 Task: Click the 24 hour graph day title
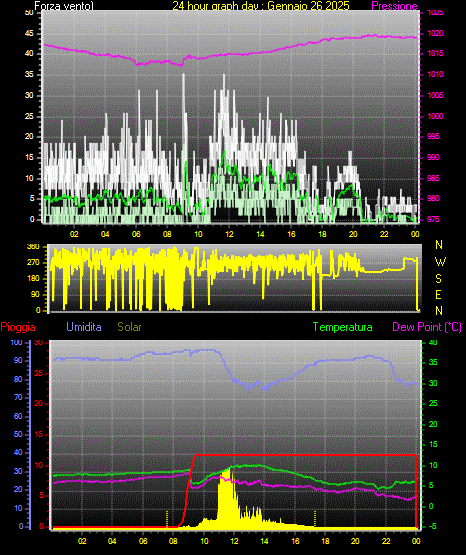click(261, 5)
